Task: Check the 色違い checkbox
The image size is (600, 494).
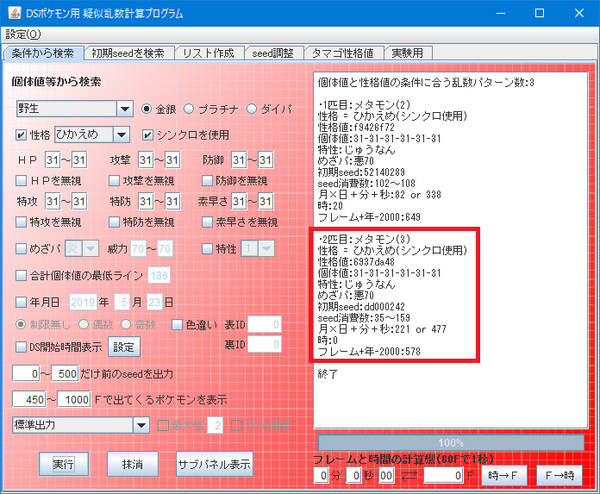Action: click(177, 325)
